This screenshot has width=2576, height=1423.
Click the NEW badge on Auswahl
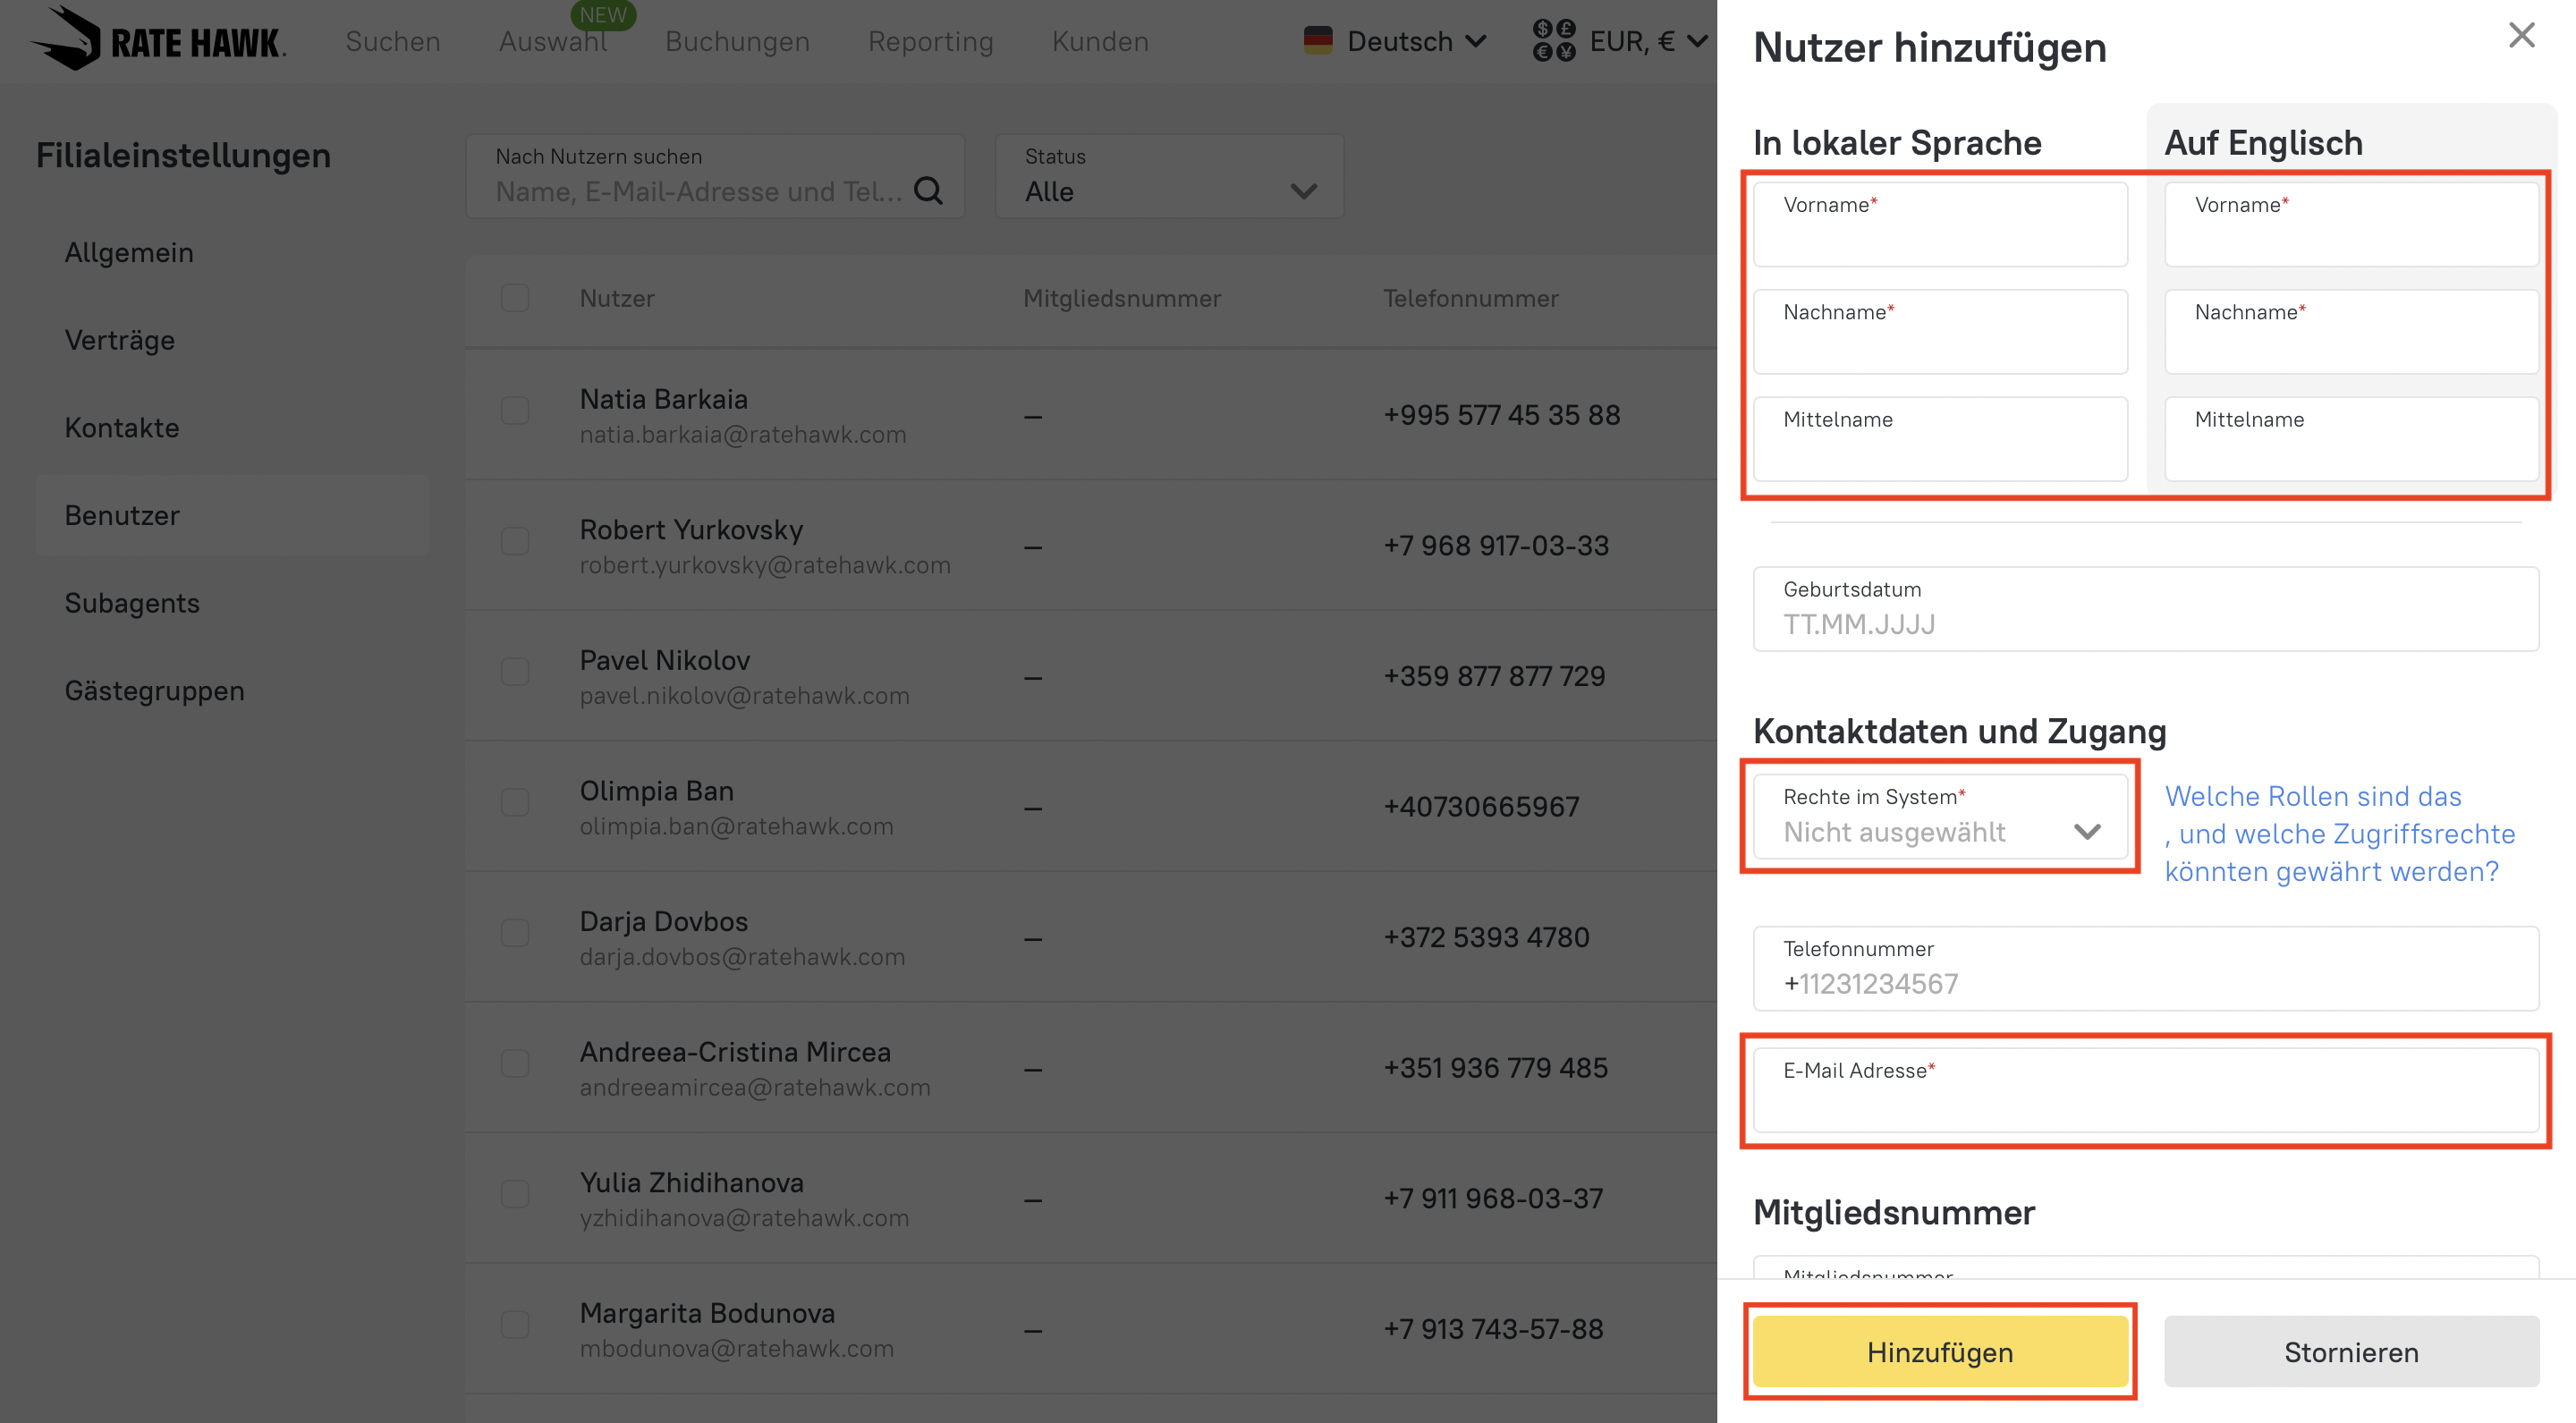pos(603,14)
